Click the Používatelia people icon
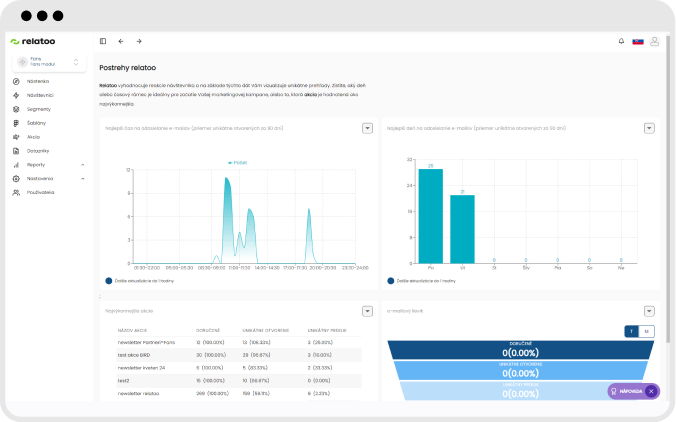 16,193
